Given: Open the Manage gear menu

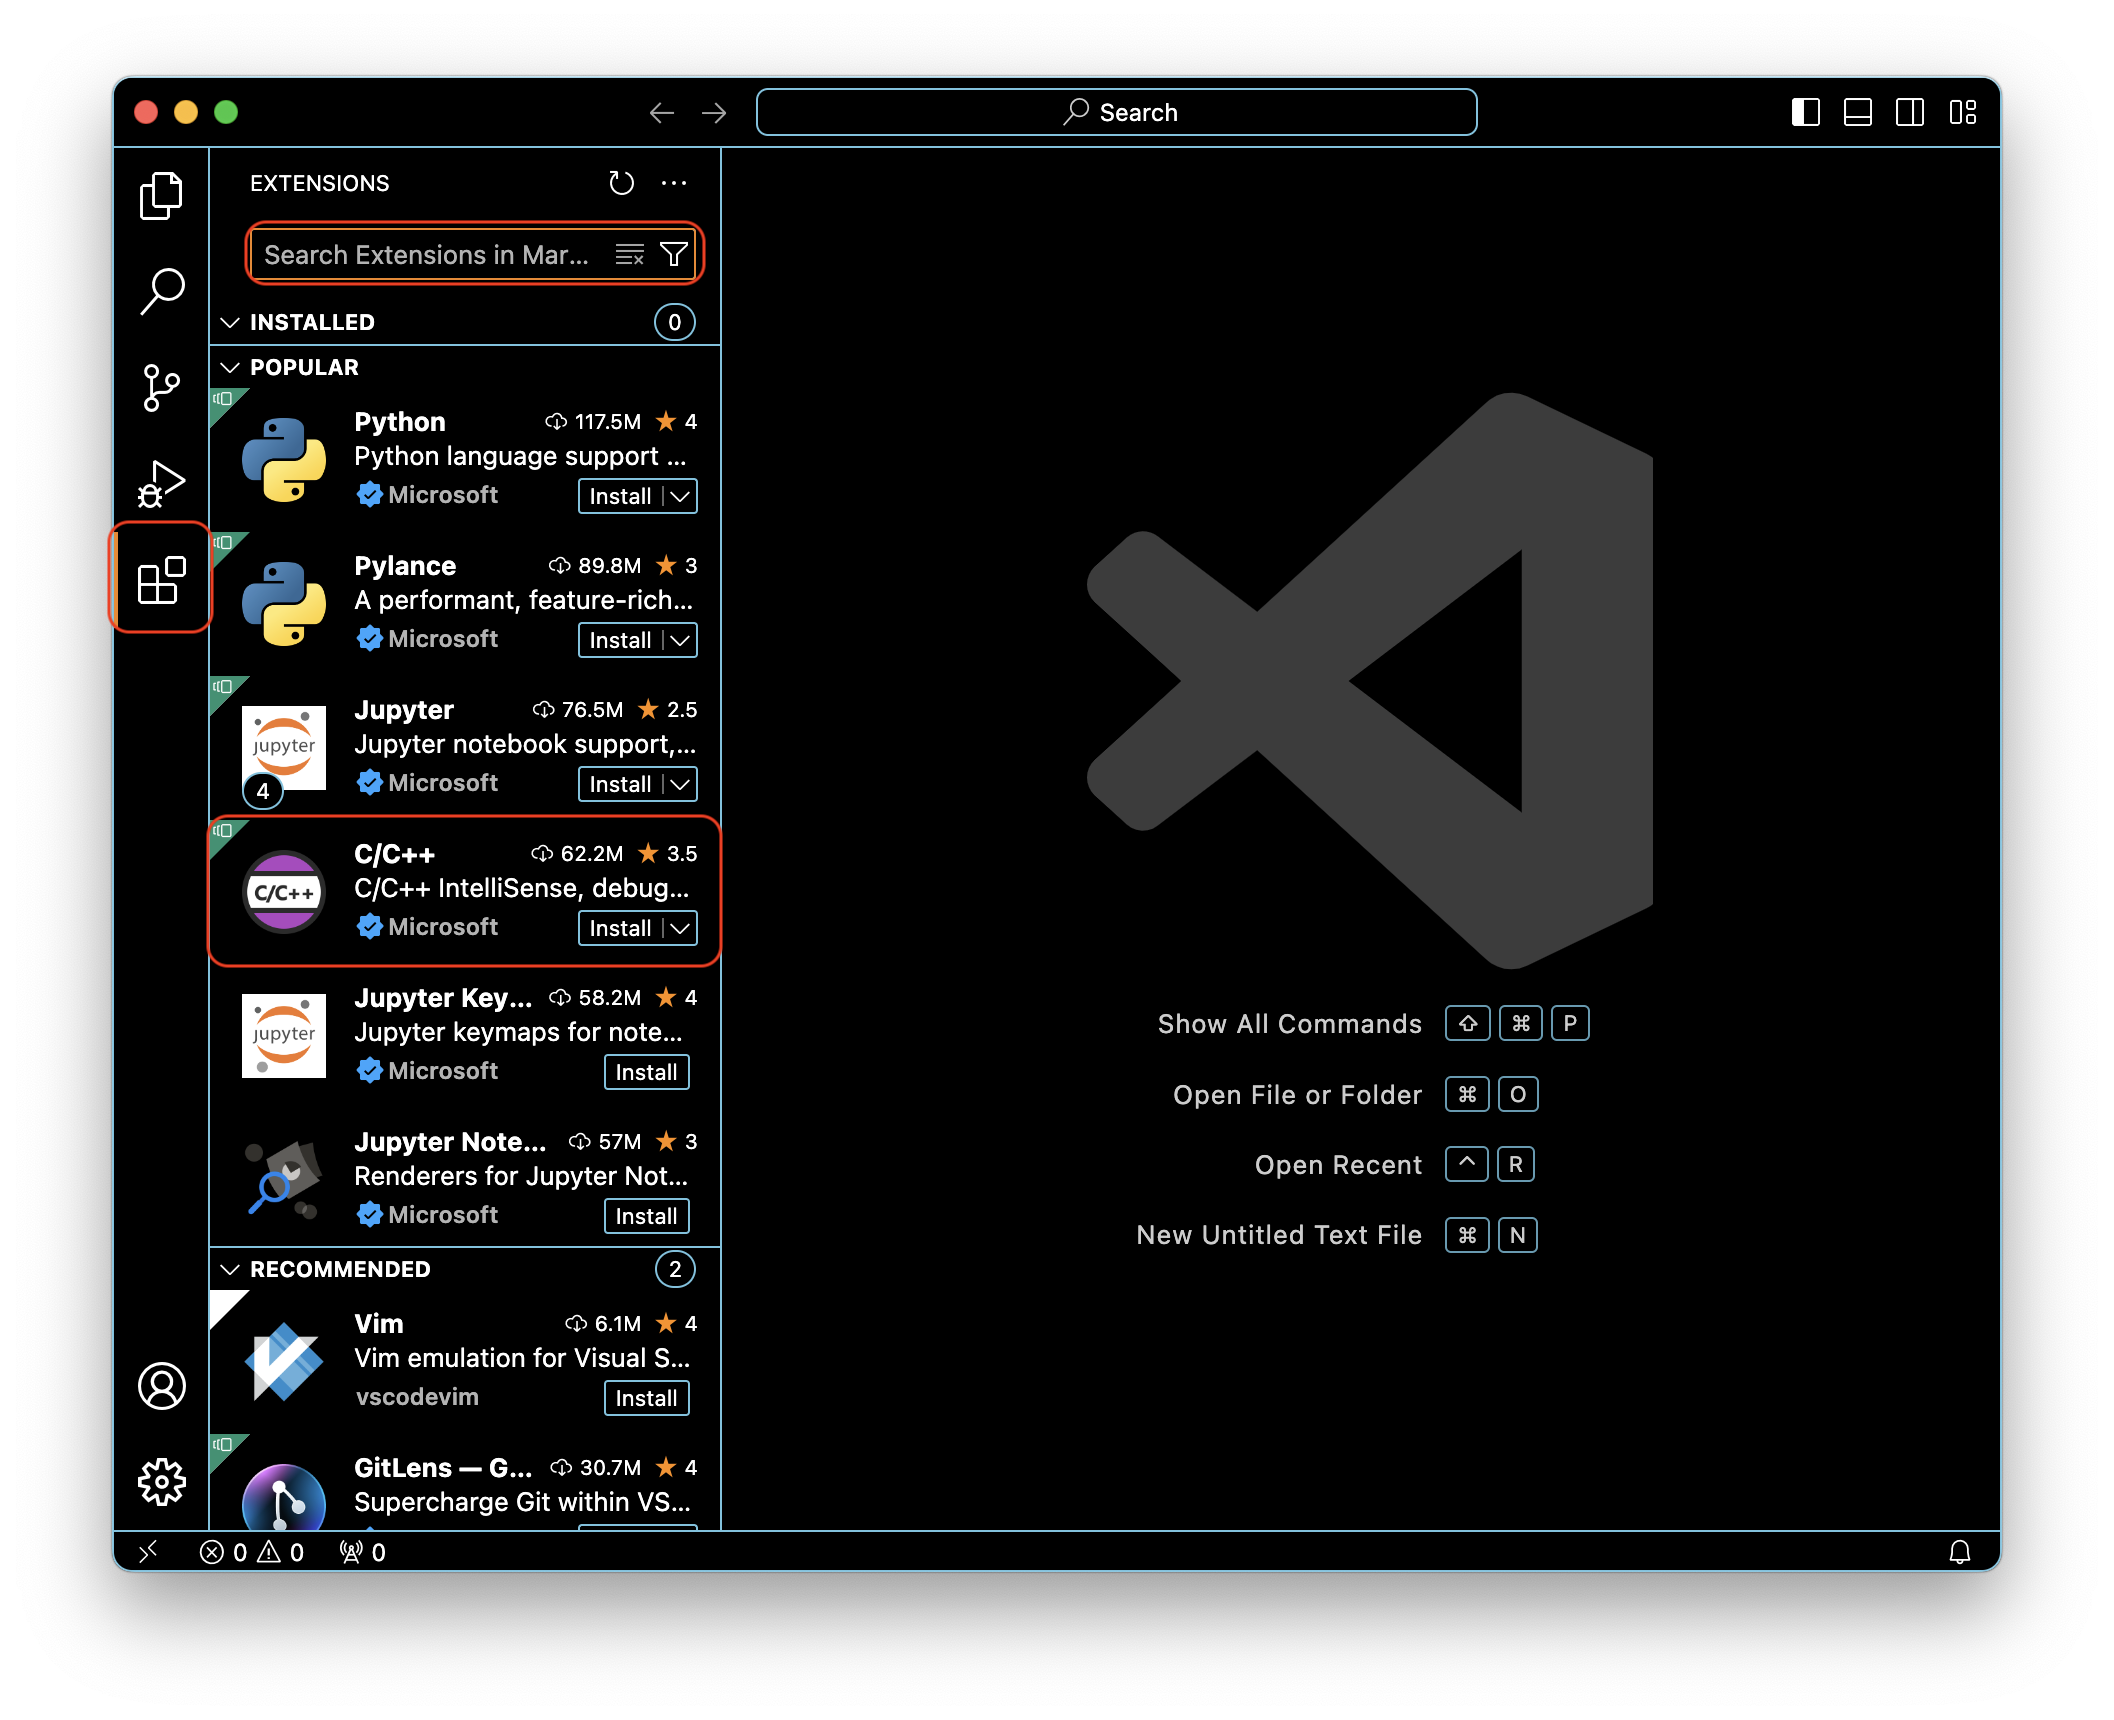Looking at the screenshot, I should point(161,1481).
